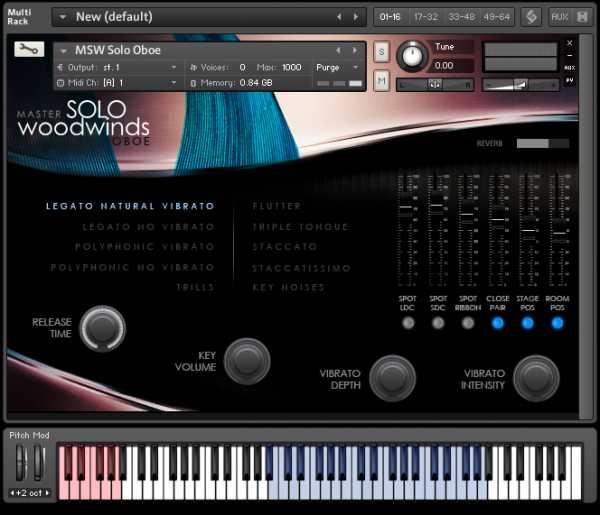Click the Kontakt logo workspace icon
Viewport: 600px width, 515px height.
[532, 17]
